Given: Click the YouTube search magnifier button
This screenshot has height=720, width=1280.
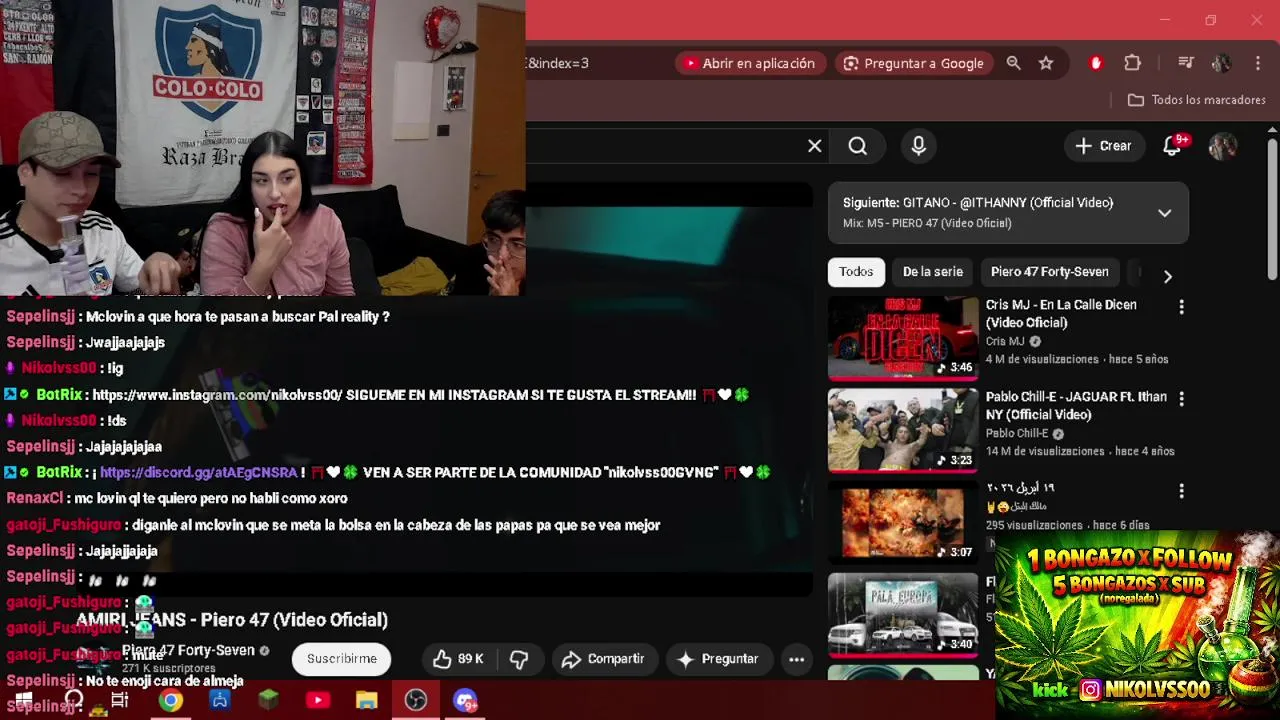Looking at the screenshot, I should [x=858, y=146].
